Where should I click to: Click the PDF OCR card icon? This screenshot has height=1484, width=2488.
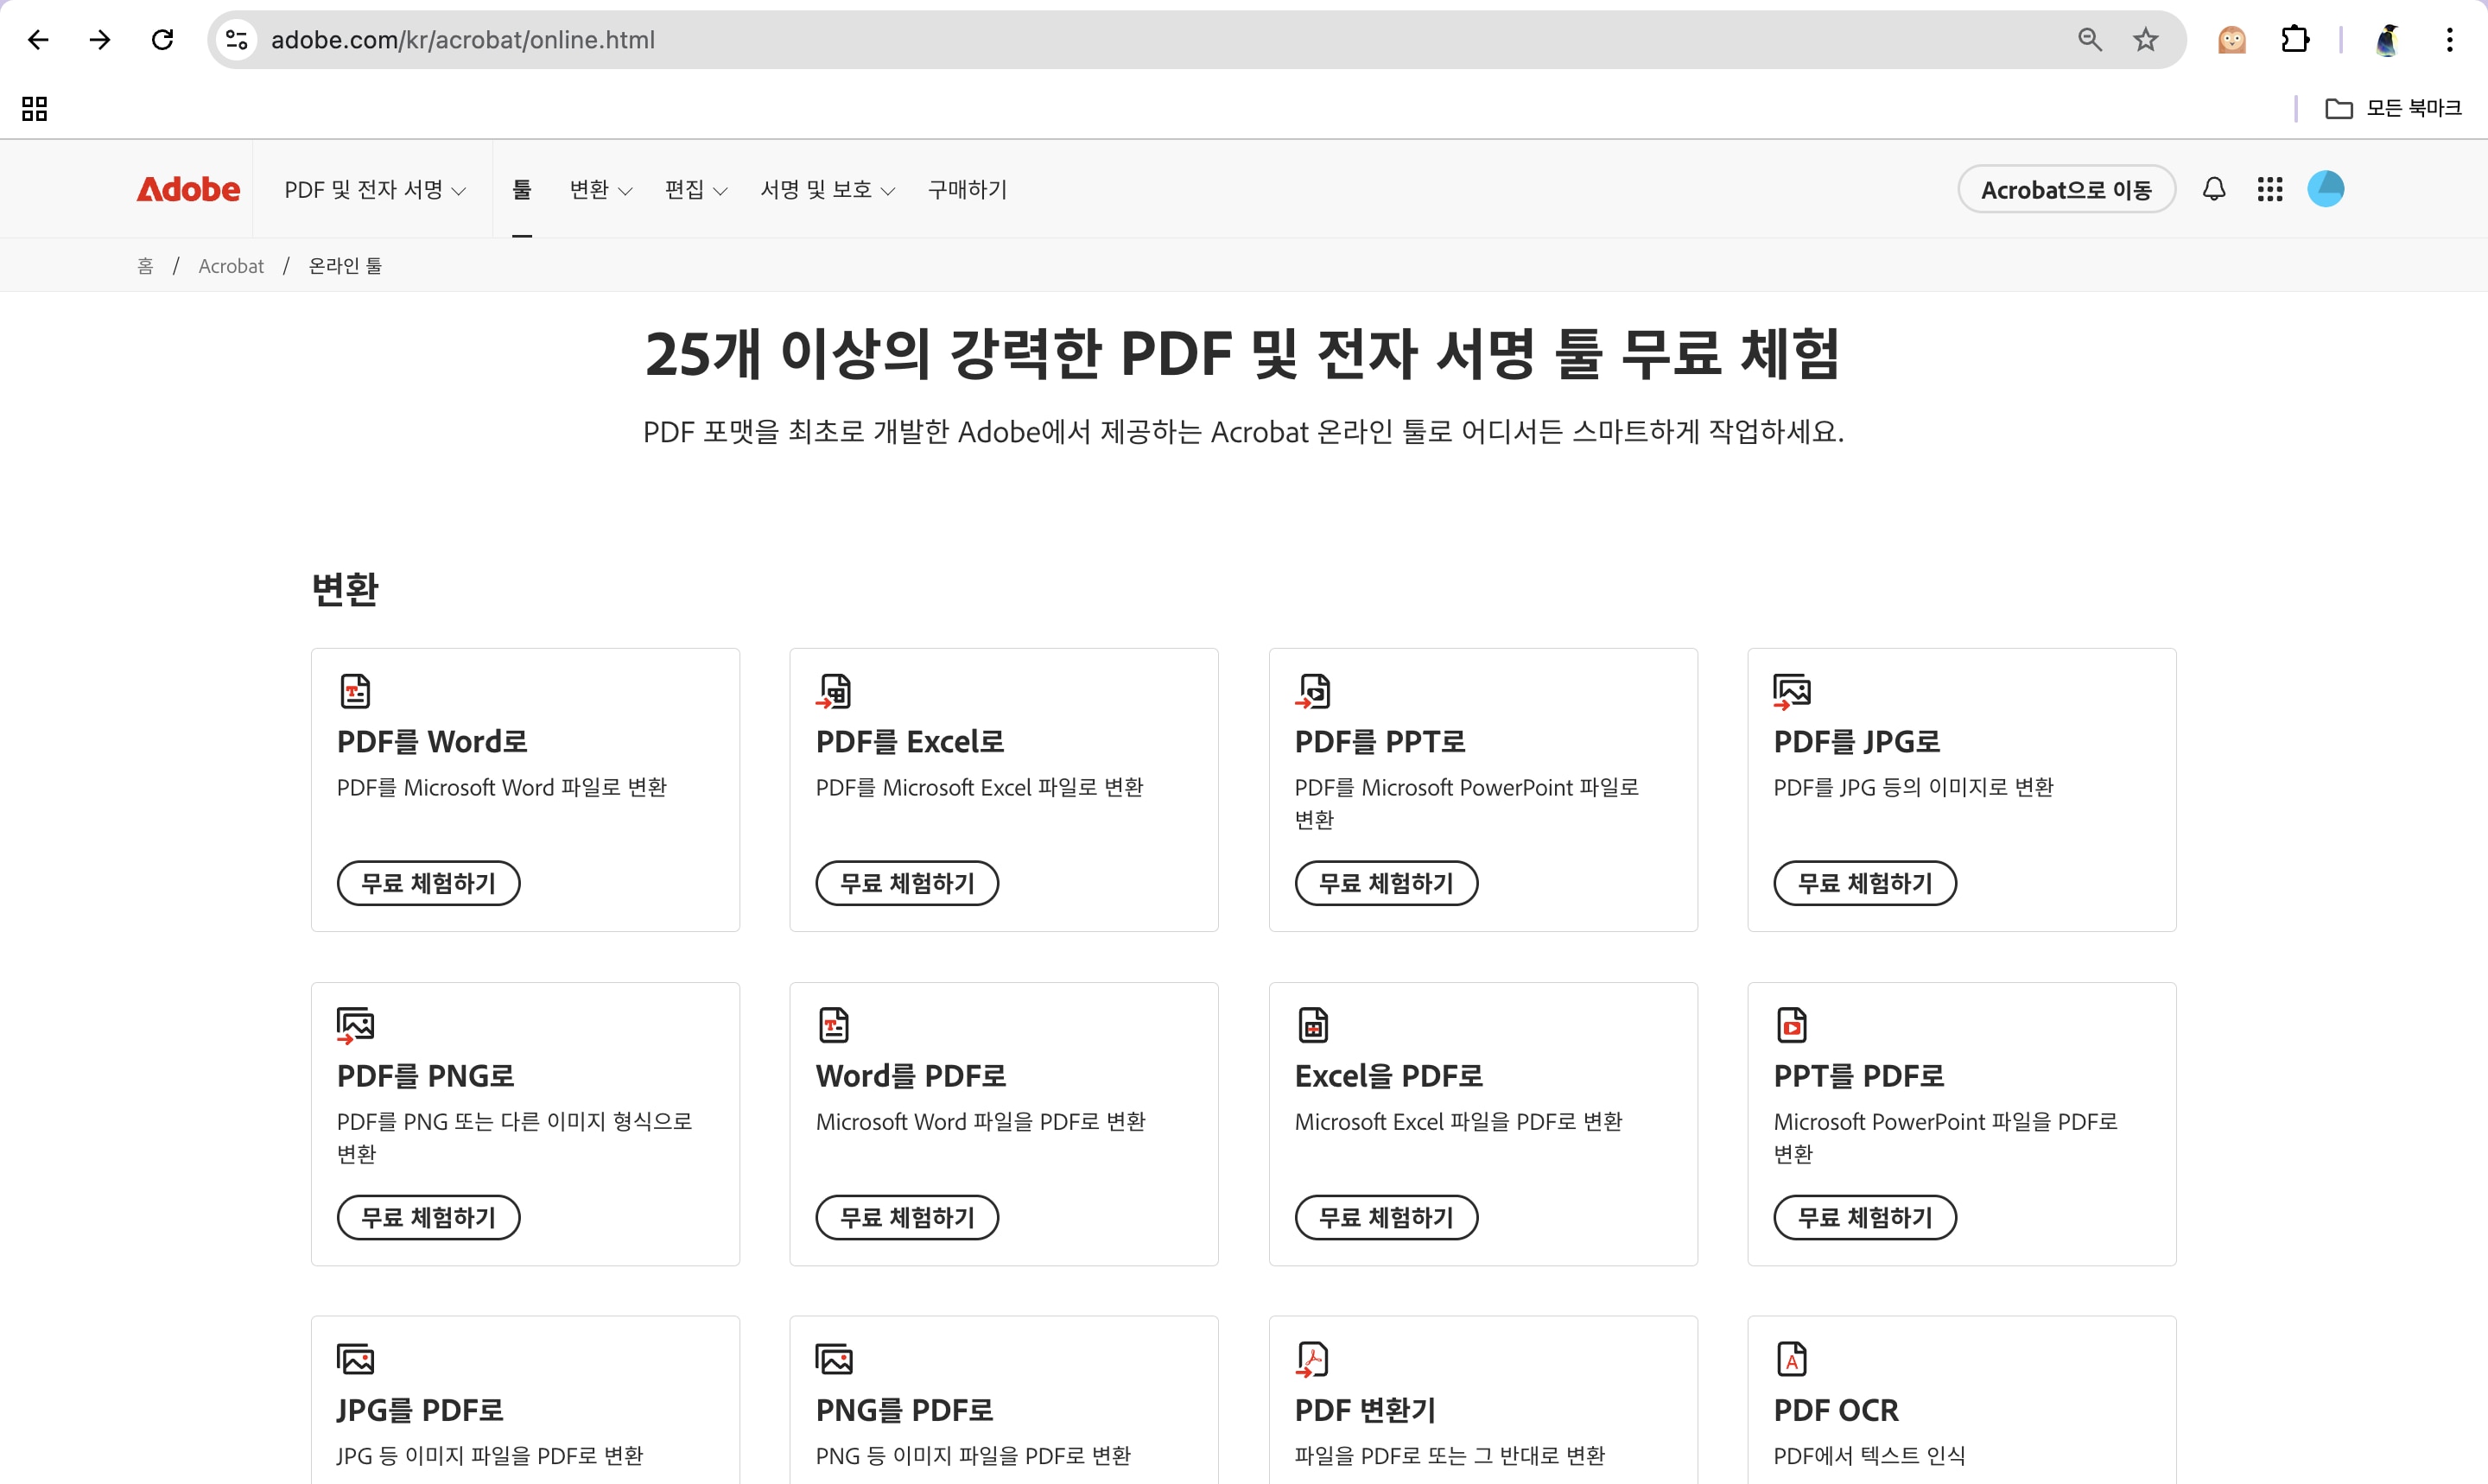1791,1358
